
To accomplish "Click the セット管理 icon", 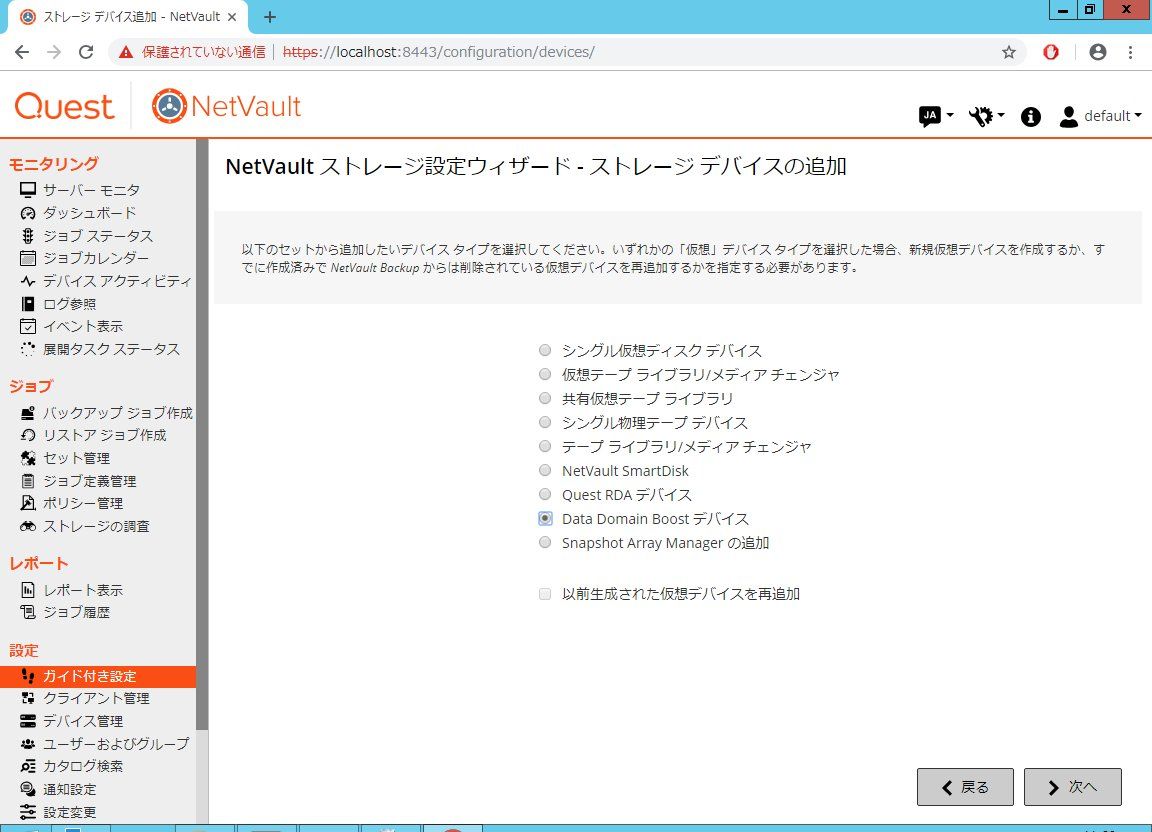I will click(28, 458).
